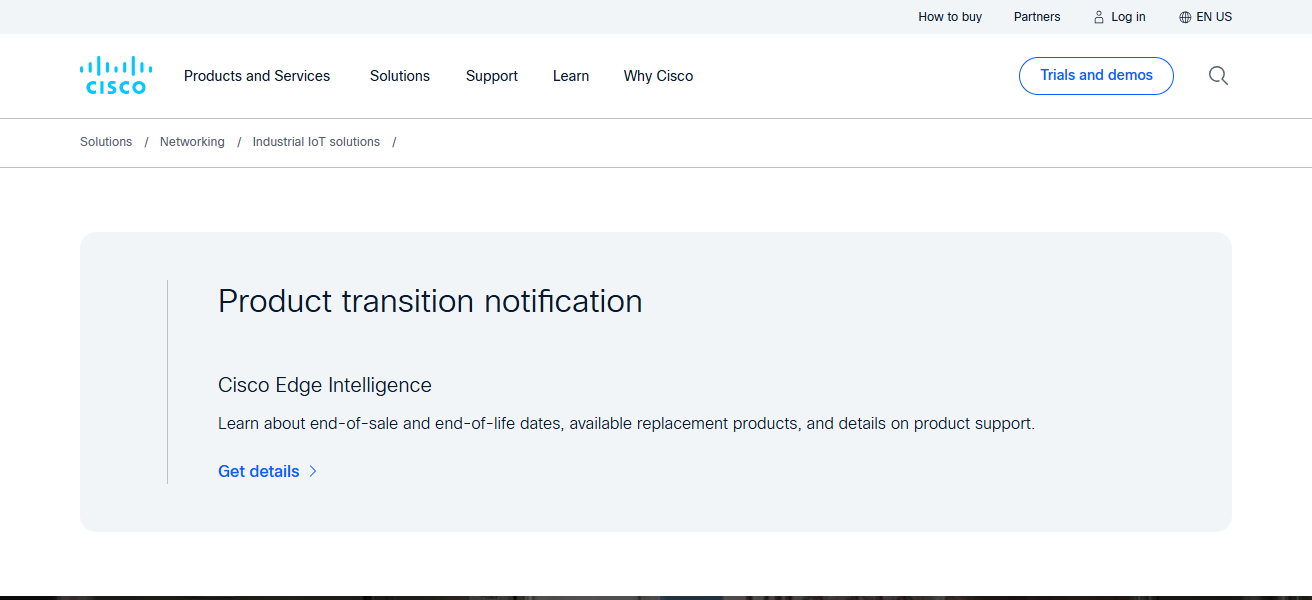This screenshot has height=600, width=1312.
Task: Click the Product transition notification card
Action: coord(655,380)
